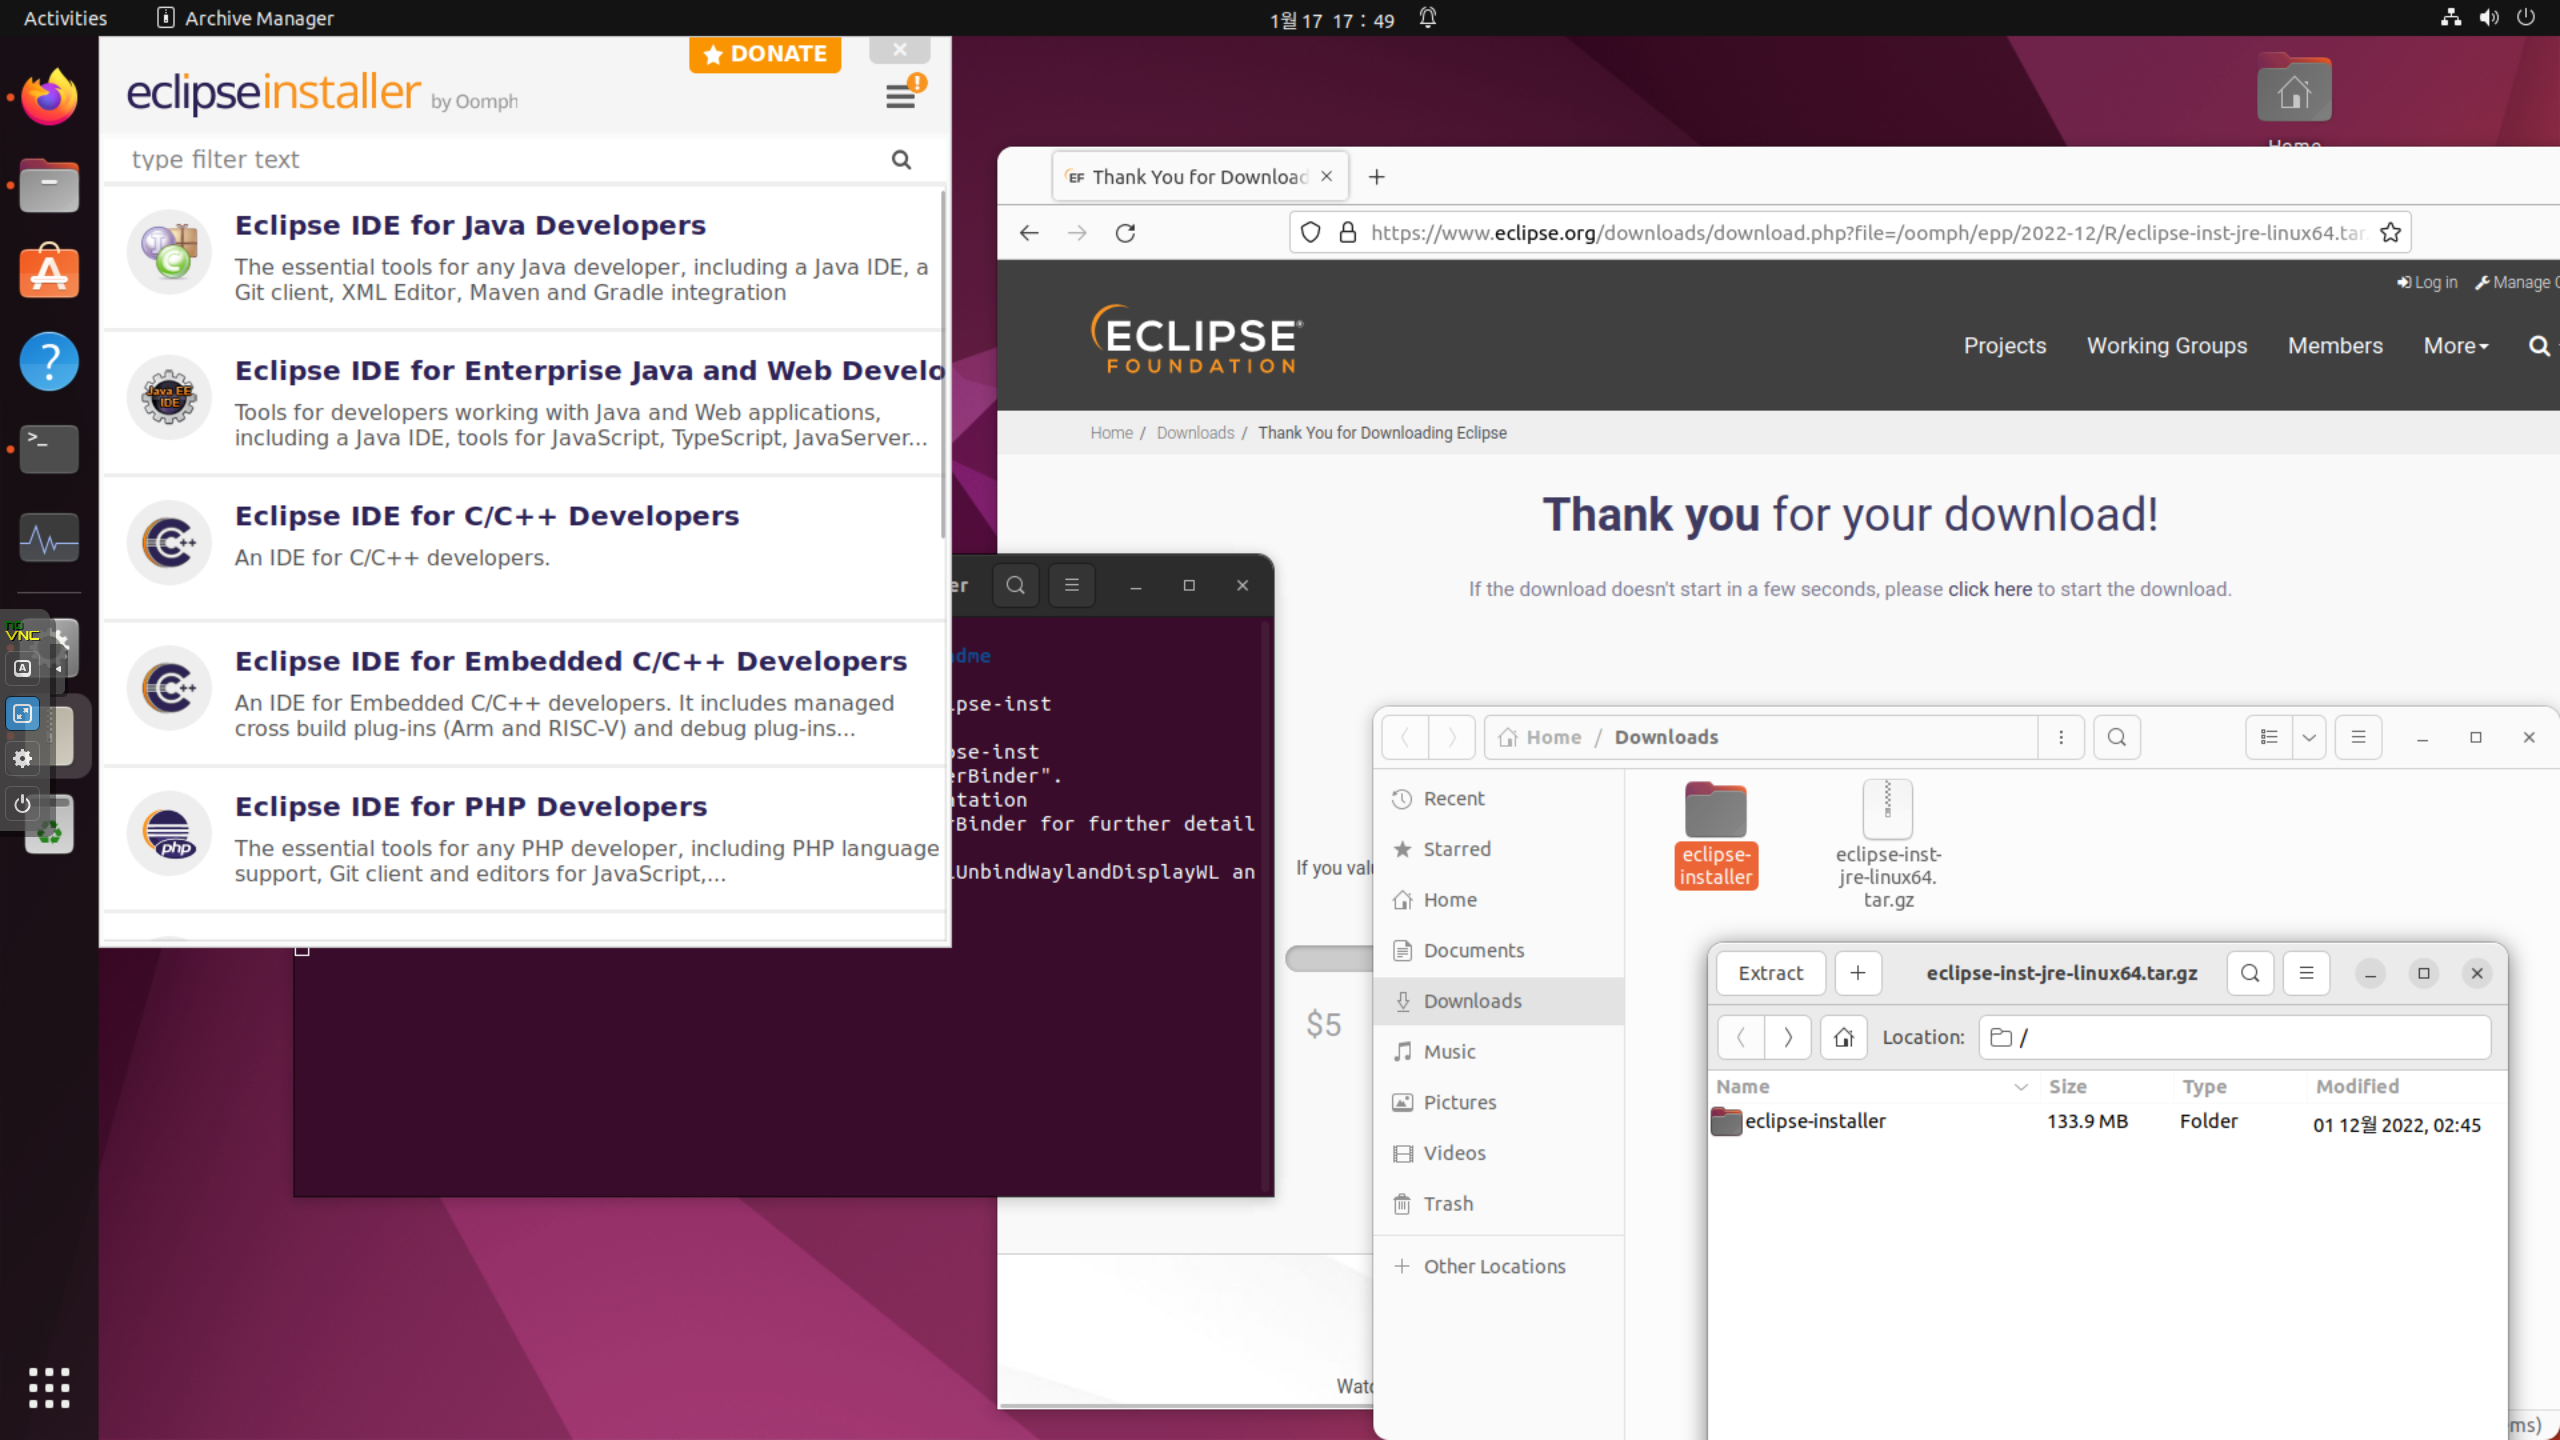
Task: Go to home location in Archive Manager
Action: click(1844, 1038)
